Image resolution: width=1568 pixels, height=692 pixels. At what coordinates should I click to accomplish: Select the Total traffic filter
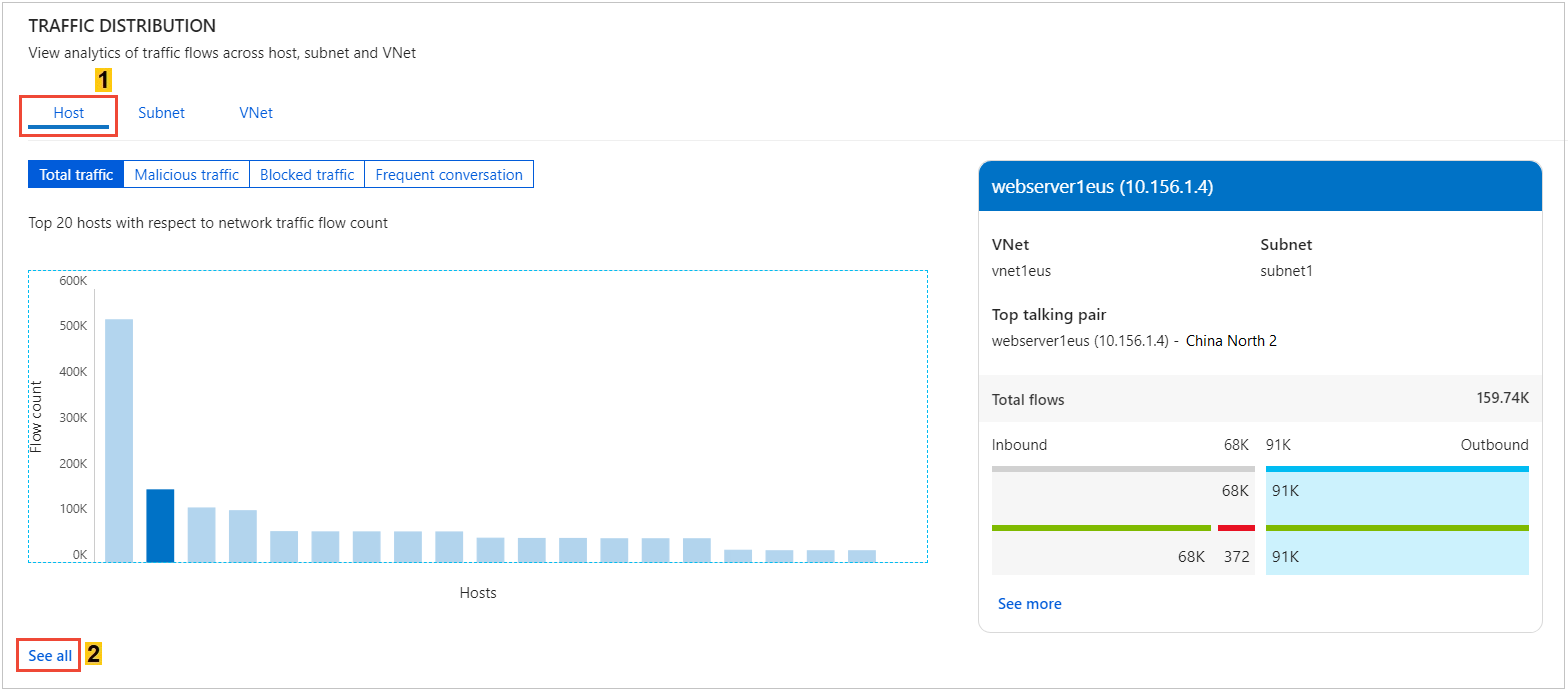(76, 174)
